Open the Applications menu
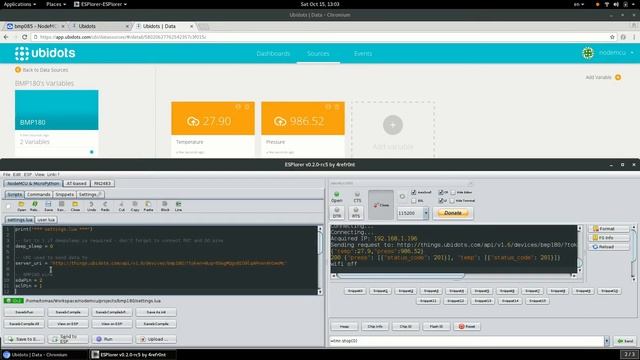The width and height of the screenshot is (640, 360). tap(19, 4)
